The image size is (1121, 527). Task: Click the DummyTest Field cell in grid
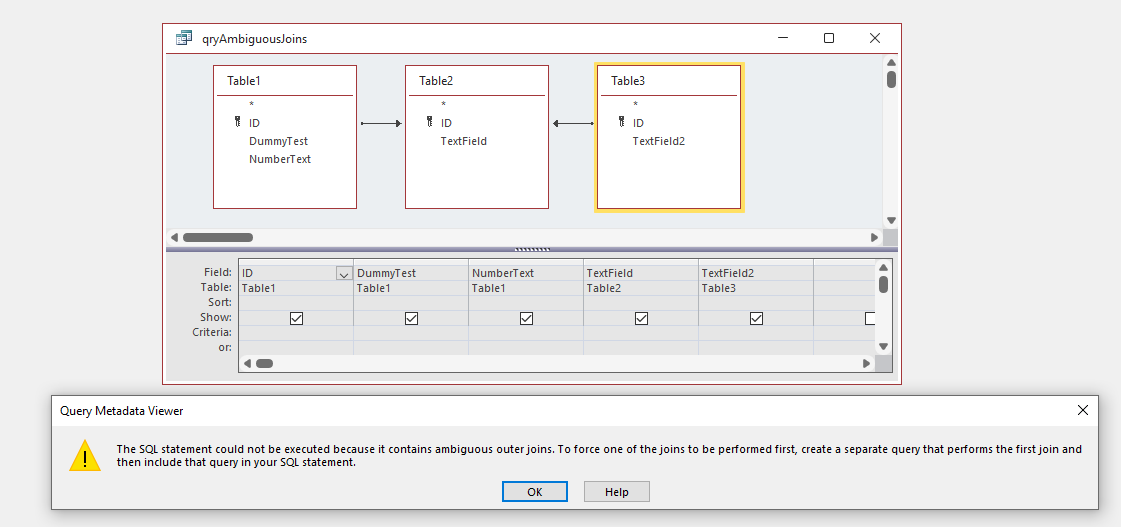pyautogui.click(x=411, y=273)
